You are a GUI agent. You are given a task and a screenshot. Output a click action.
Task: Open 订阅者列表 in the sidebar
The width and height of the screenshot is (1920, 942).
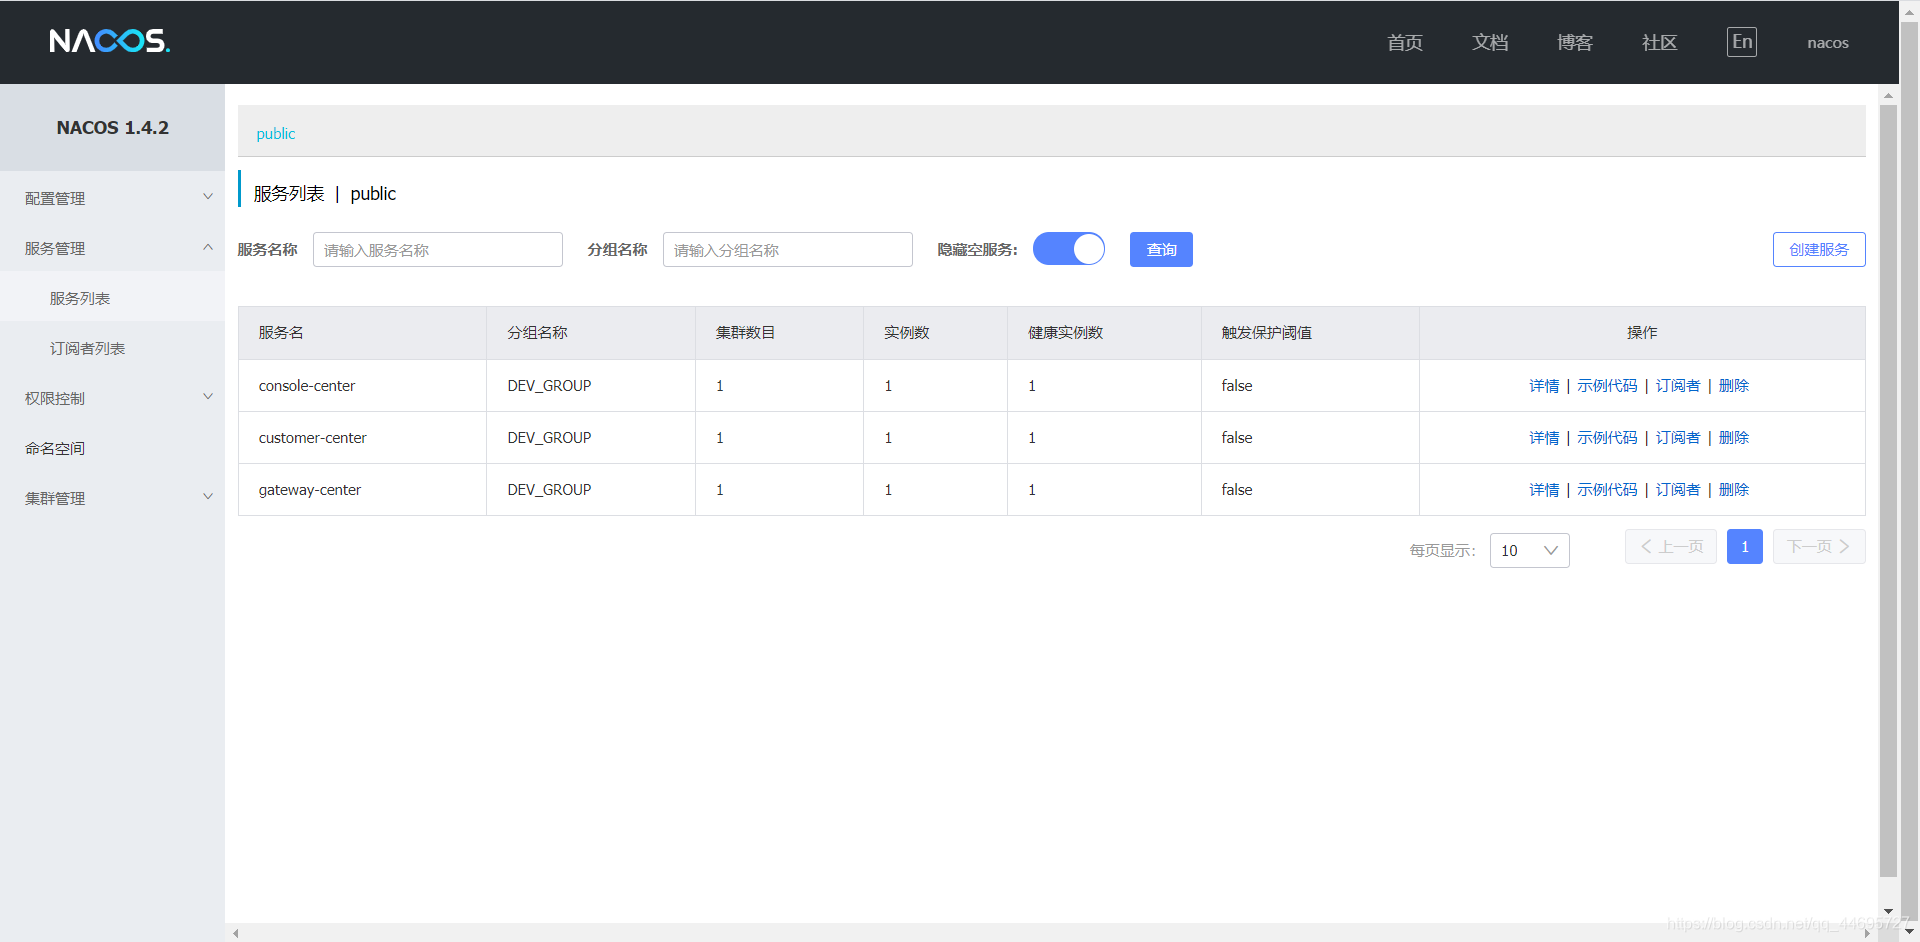pyautogui.click(x=112, y=348)
